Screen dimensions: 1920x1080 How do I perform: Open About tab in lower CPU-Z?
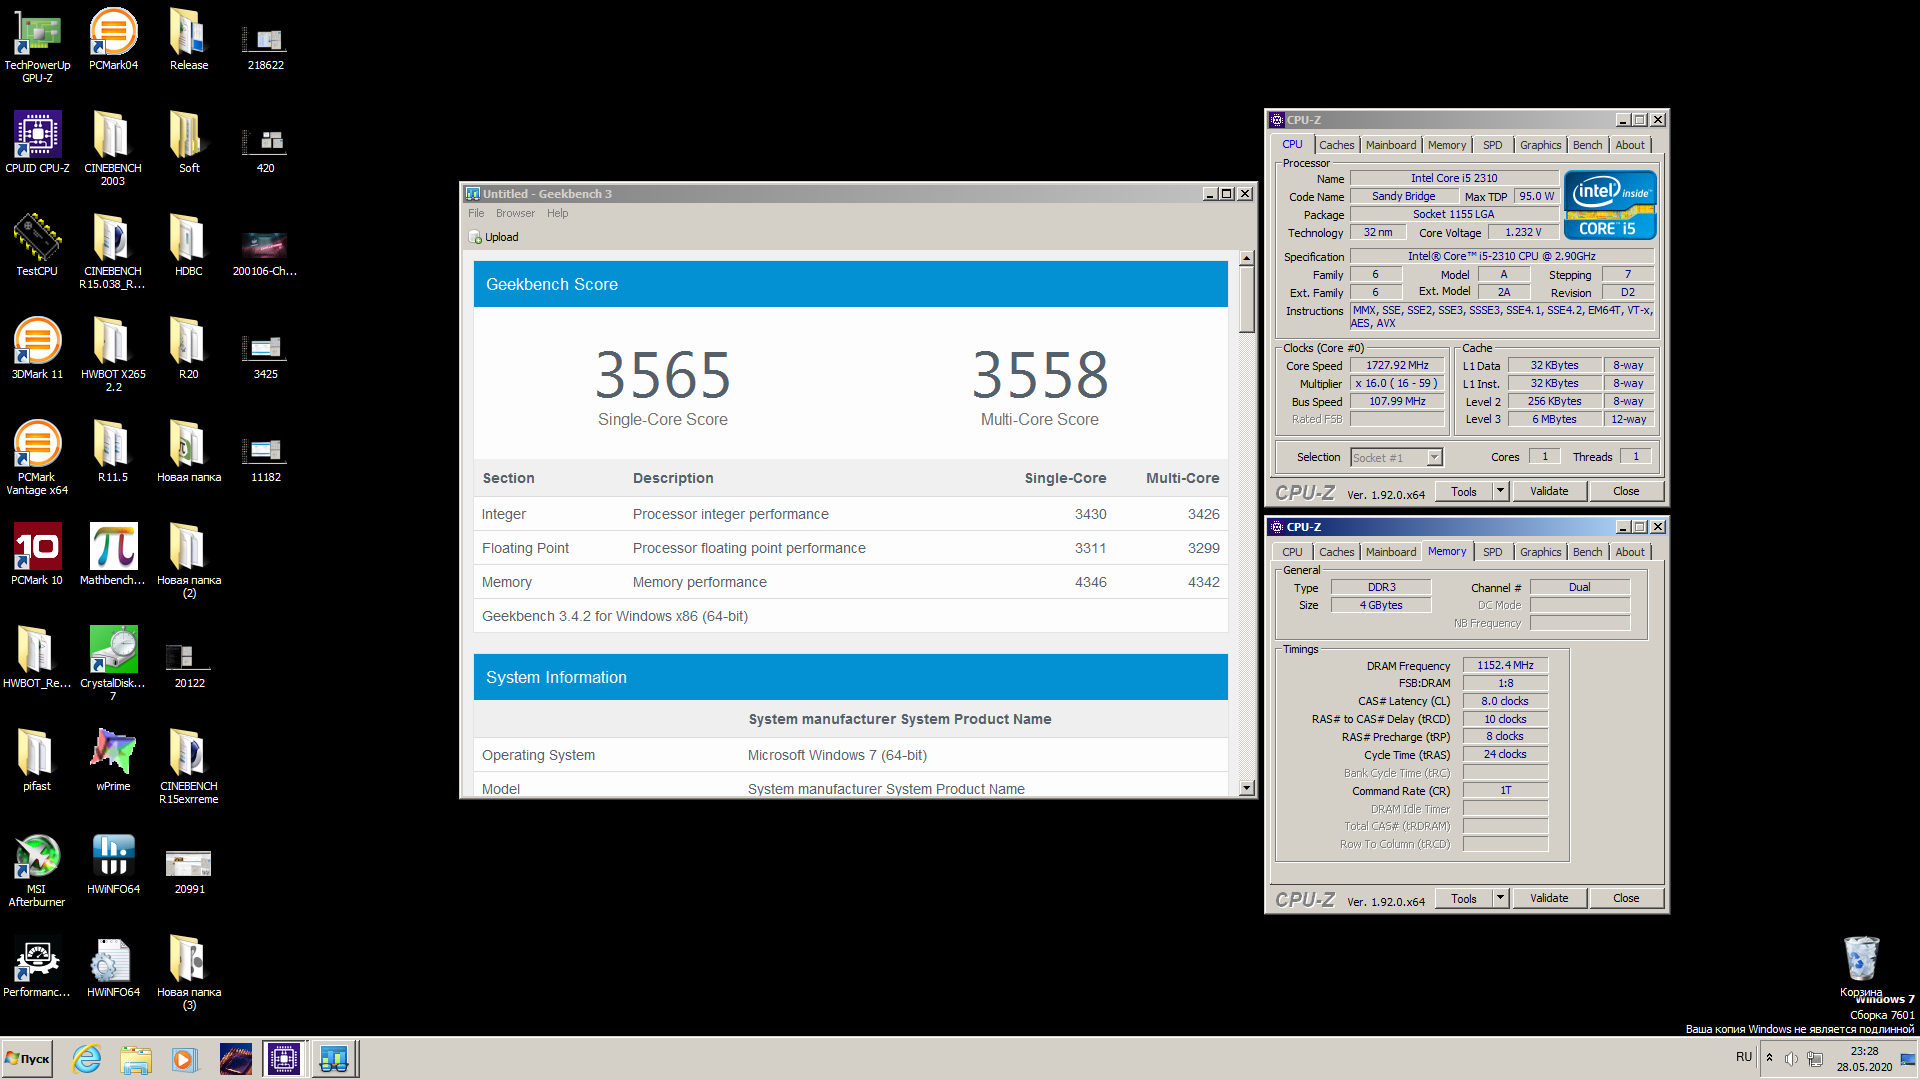[x=1629, y=552]
